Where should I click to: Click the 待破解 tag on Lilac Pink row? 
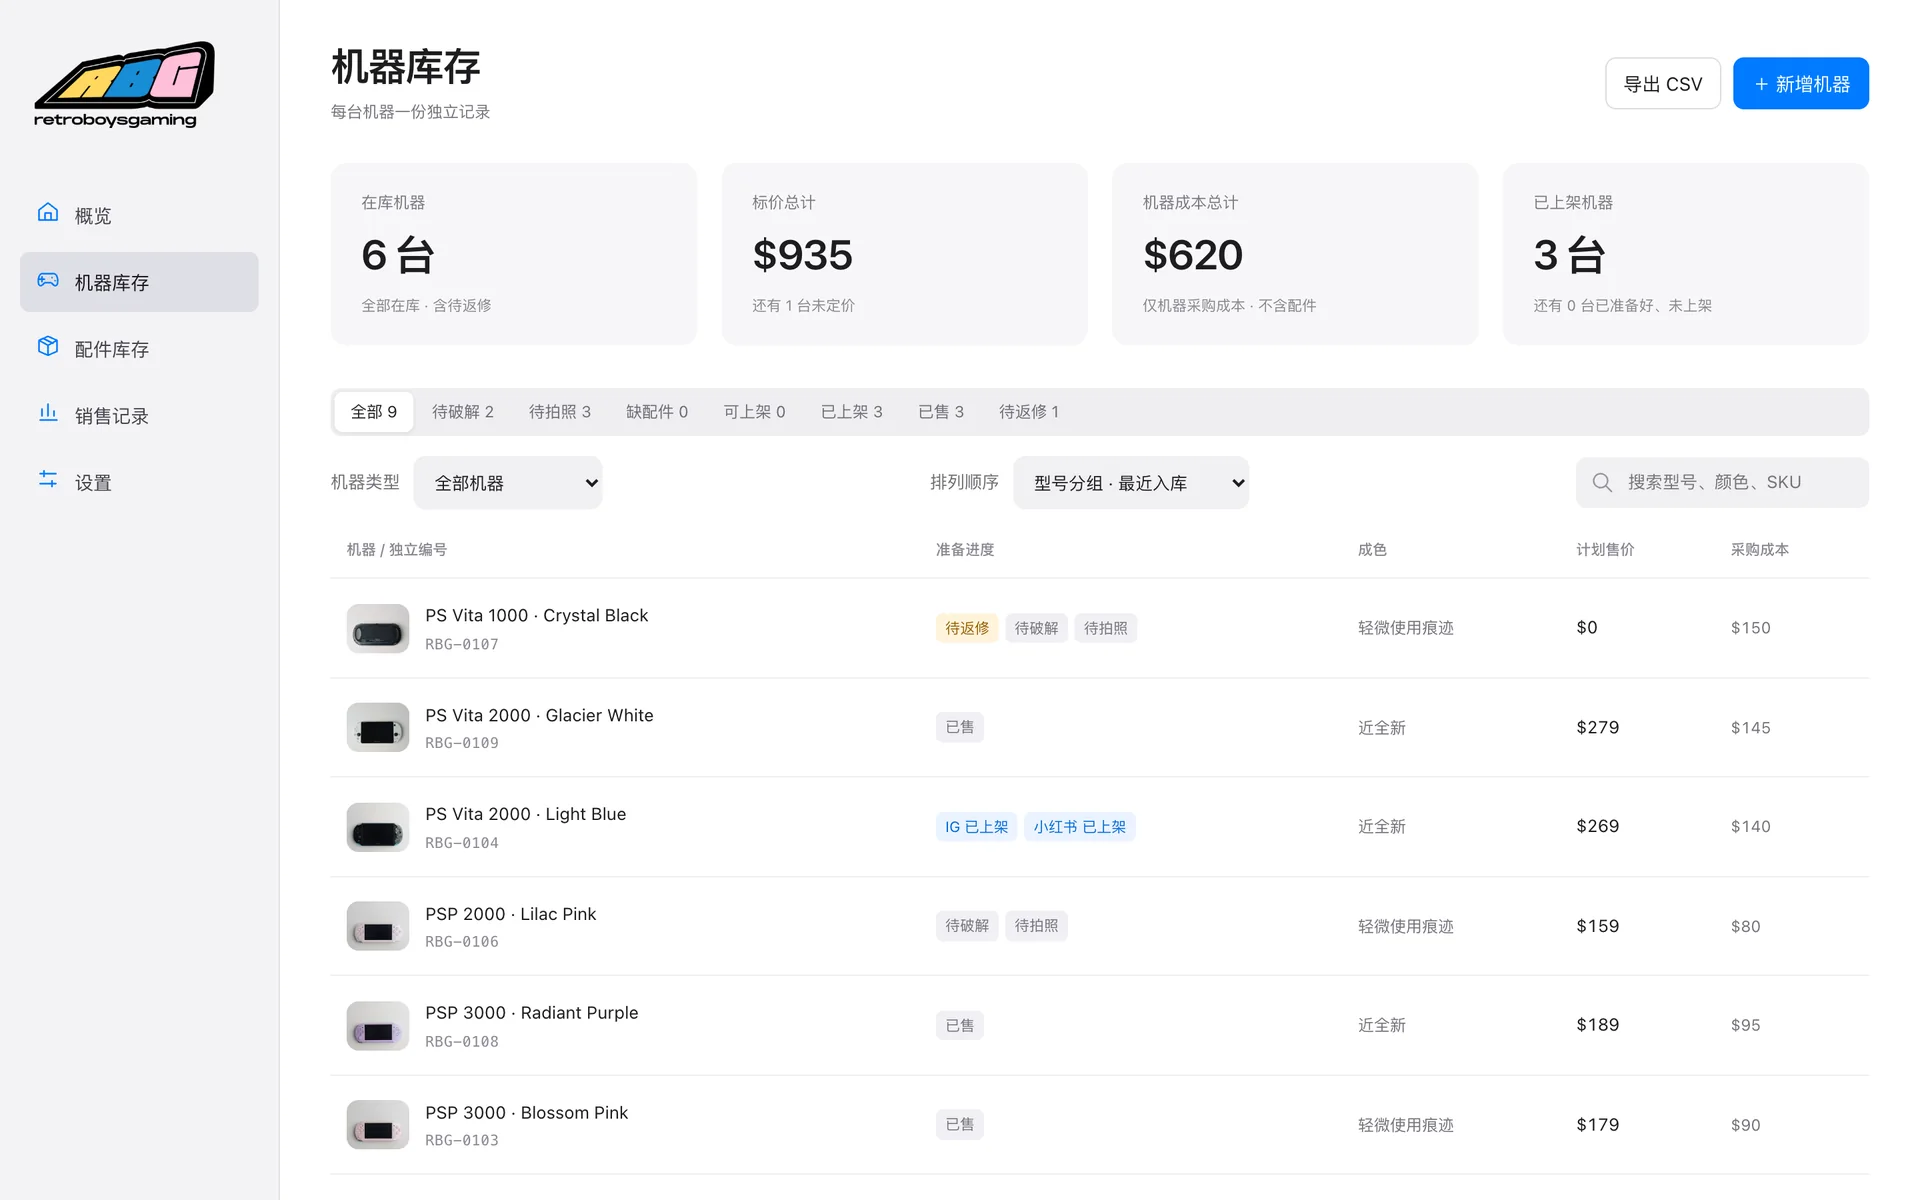tap(967, 926)
